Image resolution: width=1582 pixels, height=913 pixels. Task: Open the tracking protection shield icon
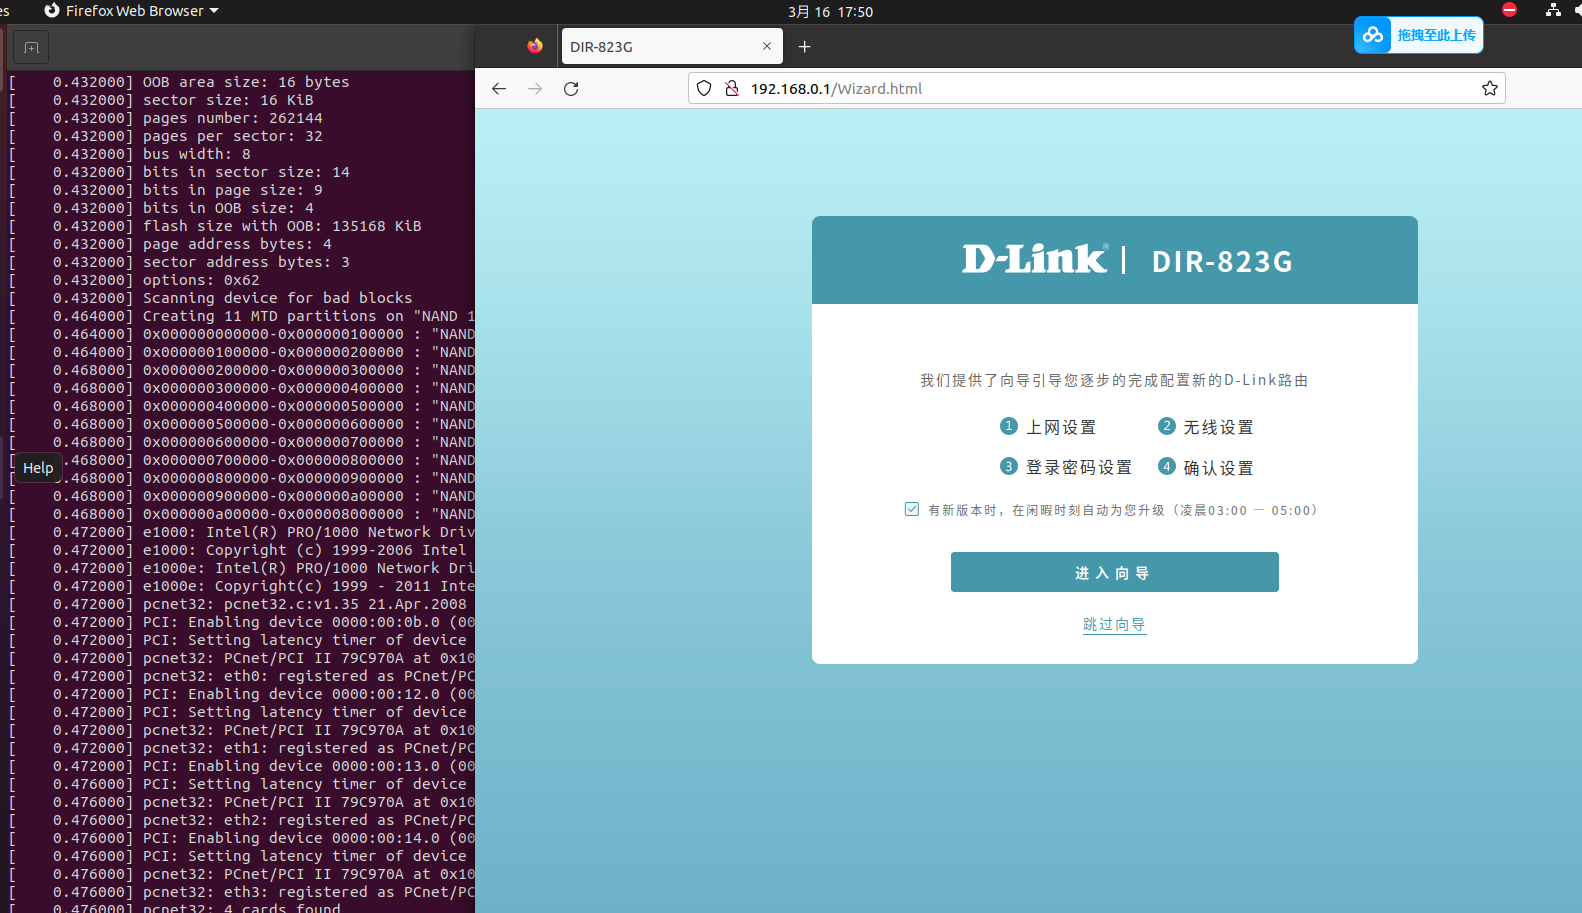(x=704, y=88)
